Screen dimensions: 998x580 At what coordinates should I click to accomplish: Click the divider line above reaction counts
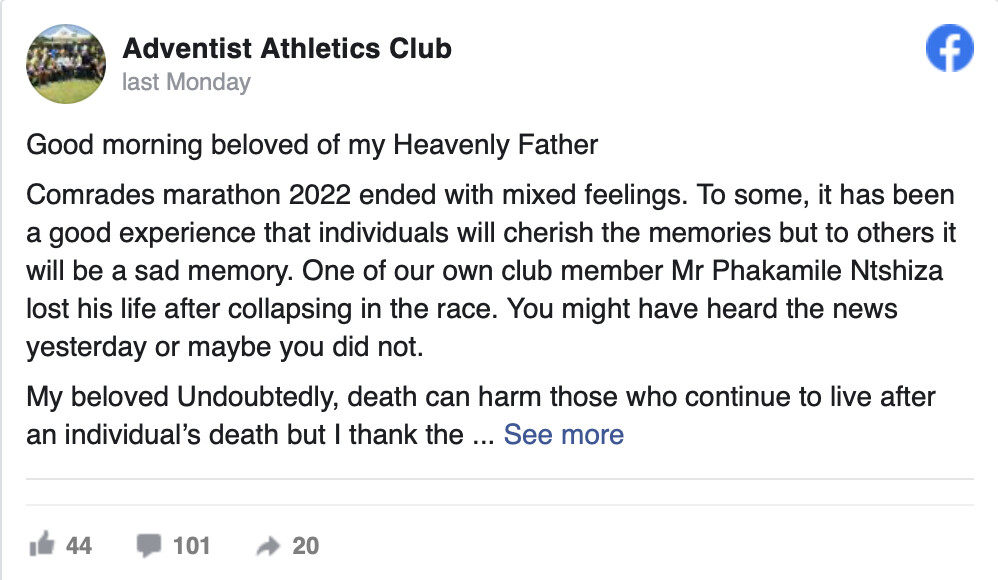click(x=499, y=480)
